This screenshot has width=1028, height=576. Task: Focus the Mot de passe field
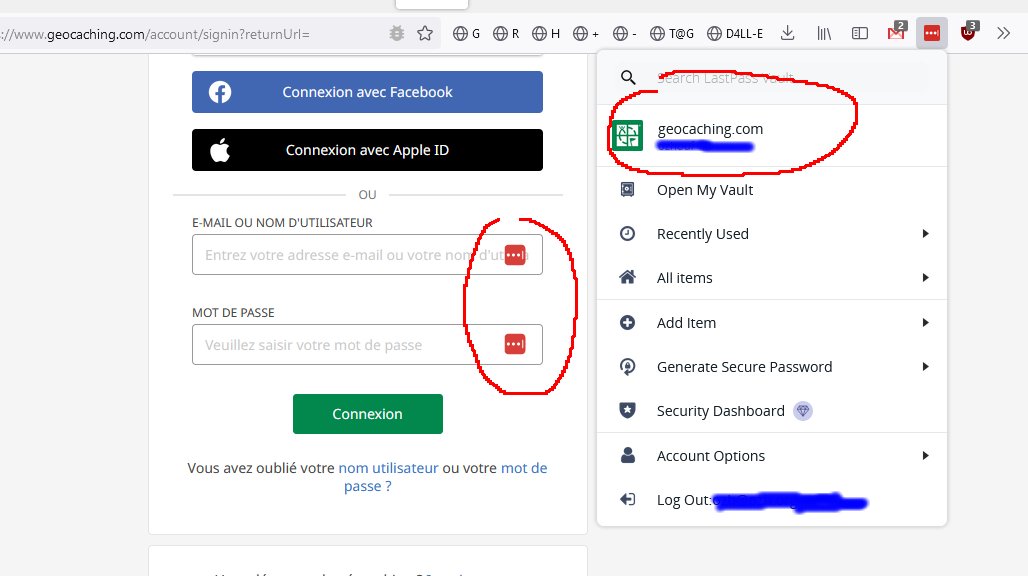coord(367,344)
